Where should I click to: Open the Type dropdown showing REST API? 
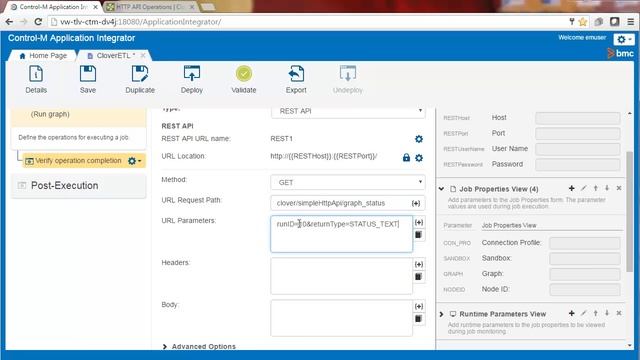[x=348, y=111]
